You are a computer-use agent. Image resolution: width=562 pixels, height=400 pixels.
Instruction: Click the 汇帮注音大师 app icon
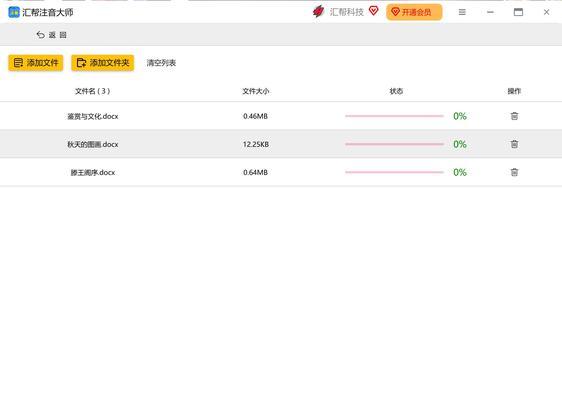[14, 12]
